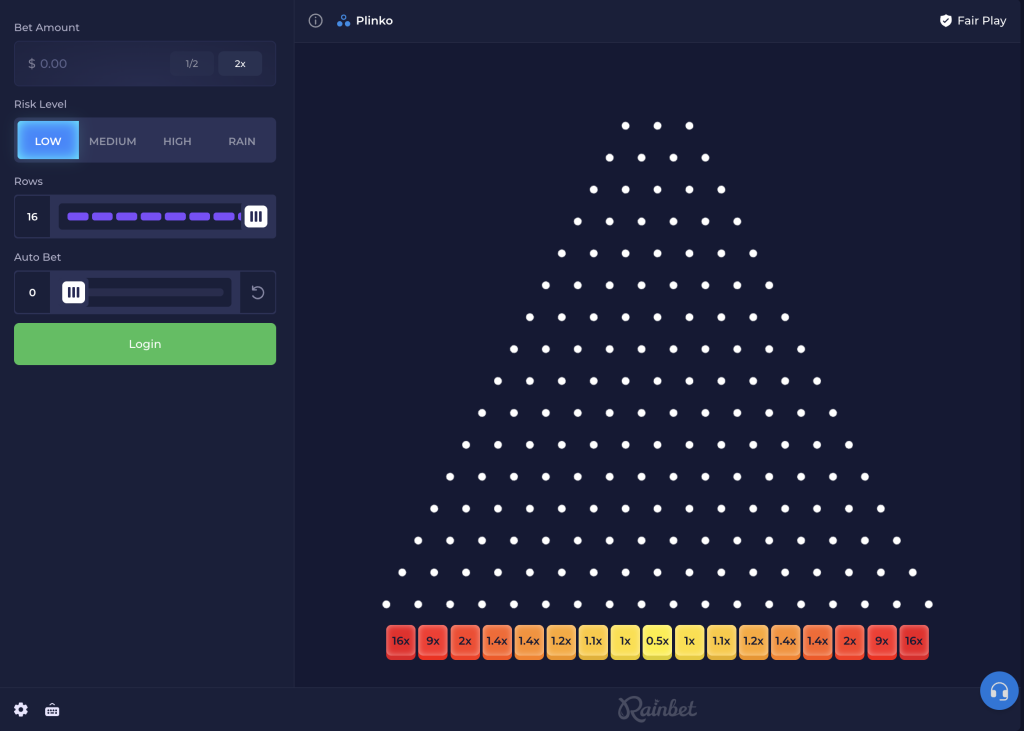Click the Plinko game logo icon
The width and height of the screenshot is (1024, 731).
click(344, 21)
